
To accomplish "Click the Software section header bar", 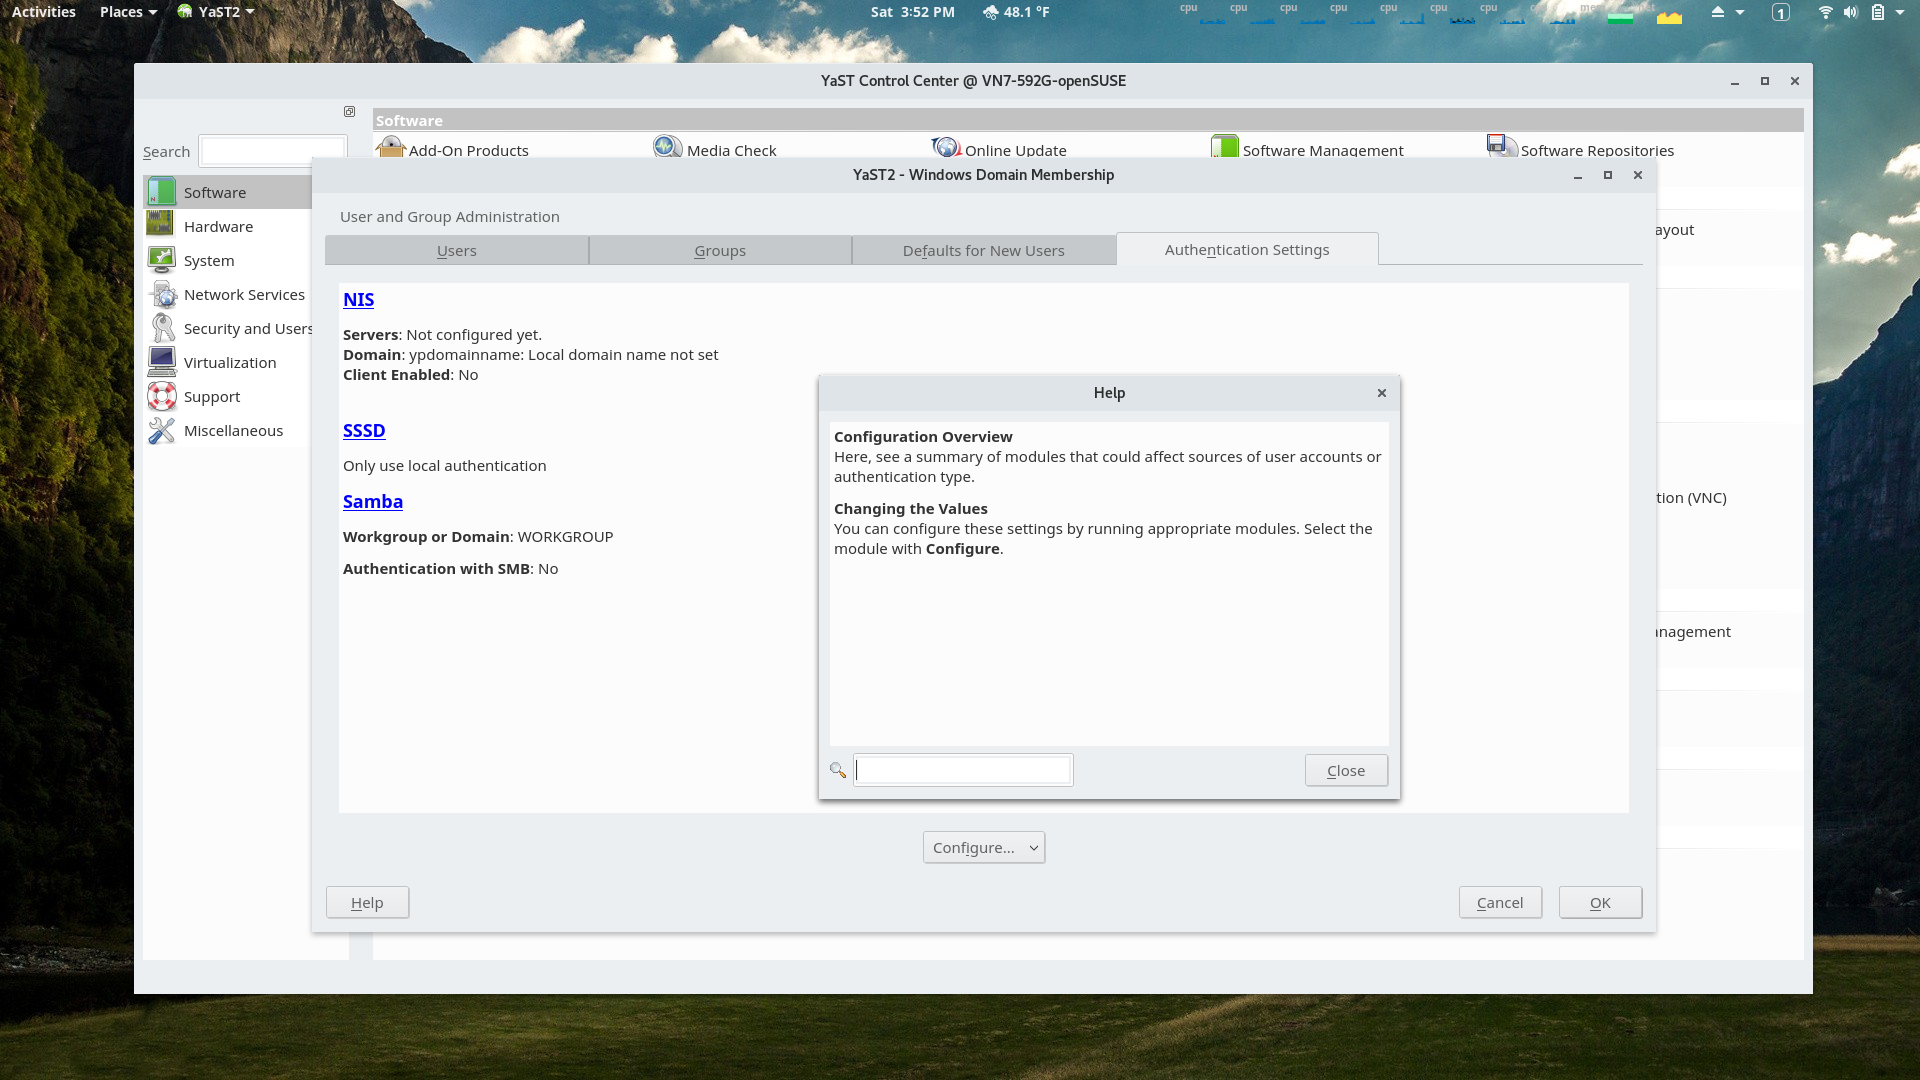I will click(x=1088, y=120).
